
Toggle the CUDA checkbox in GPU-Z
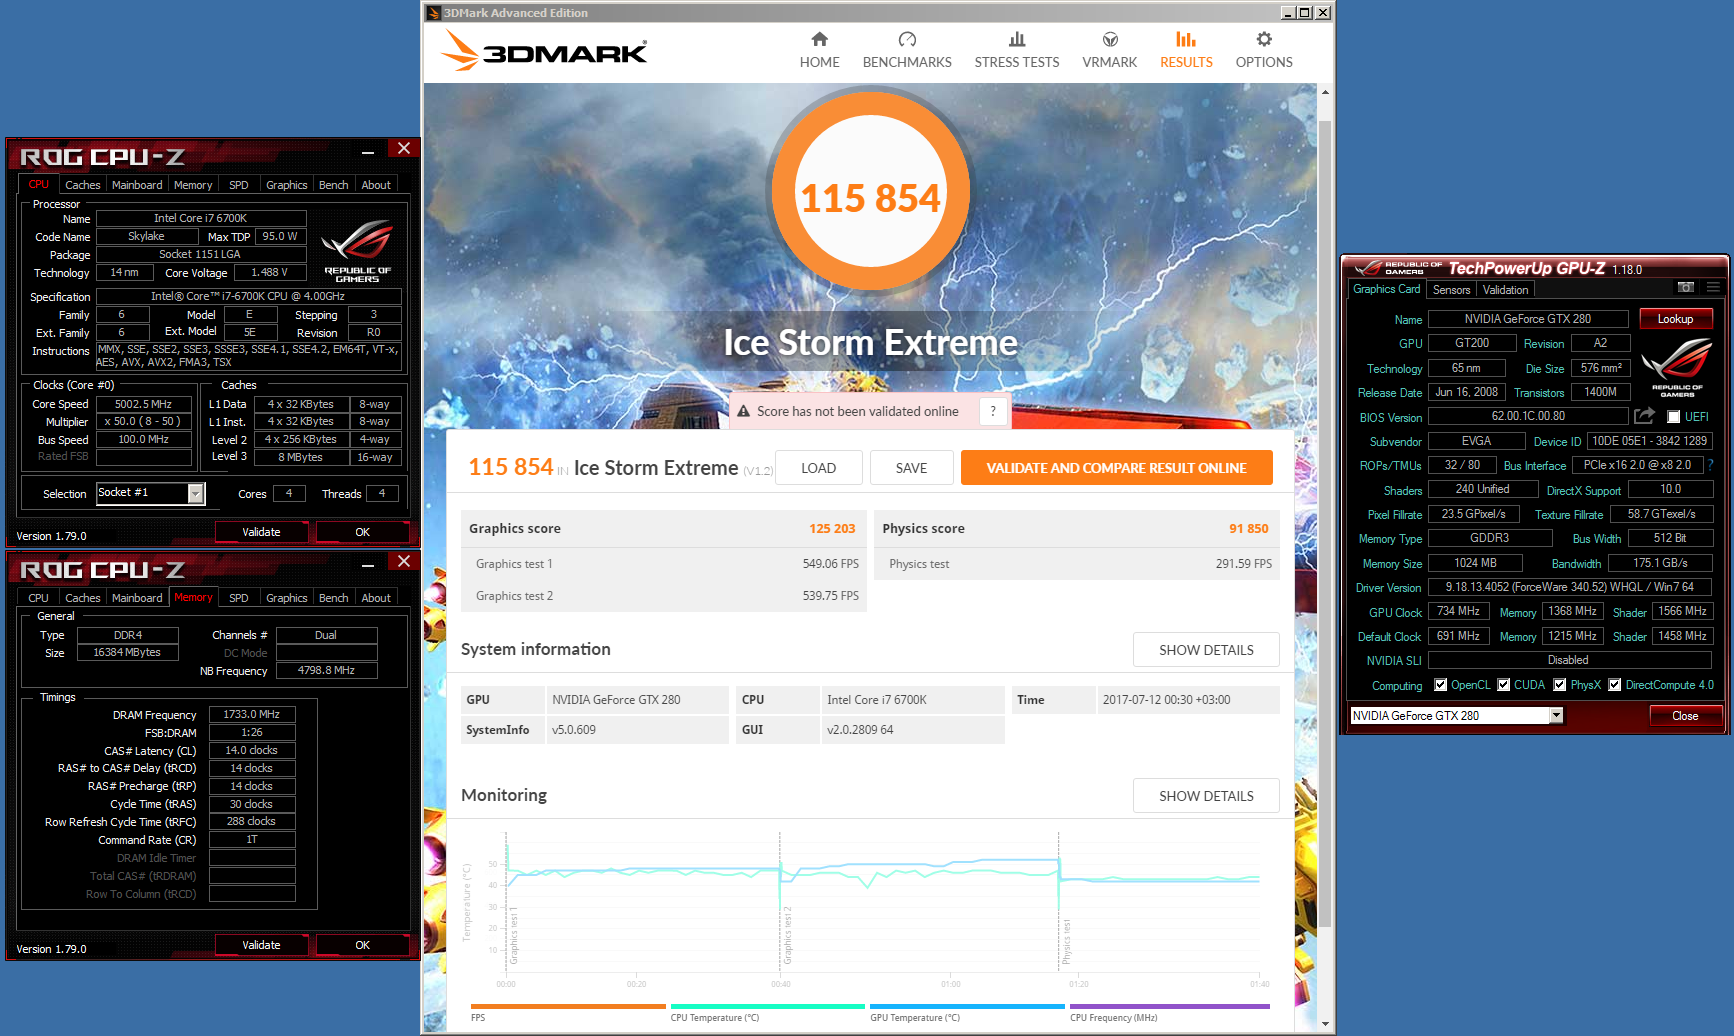tap(1504, 685)
